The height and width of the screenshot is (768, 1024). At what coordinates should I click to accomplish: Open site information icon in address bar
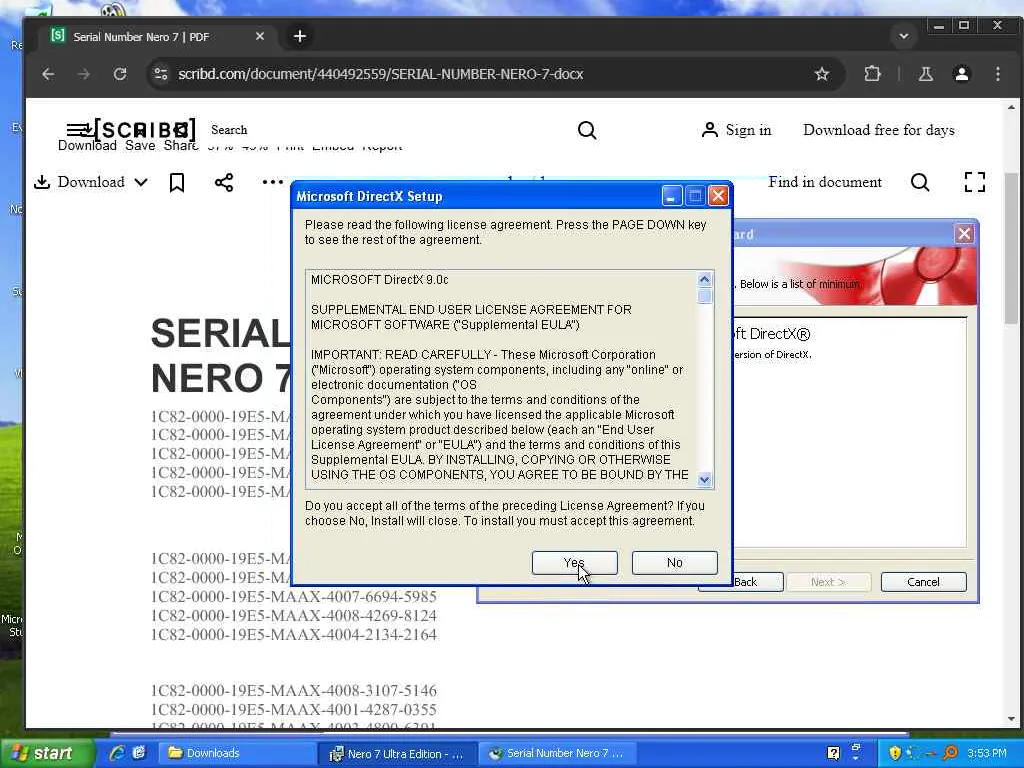[x=161, y=74]
